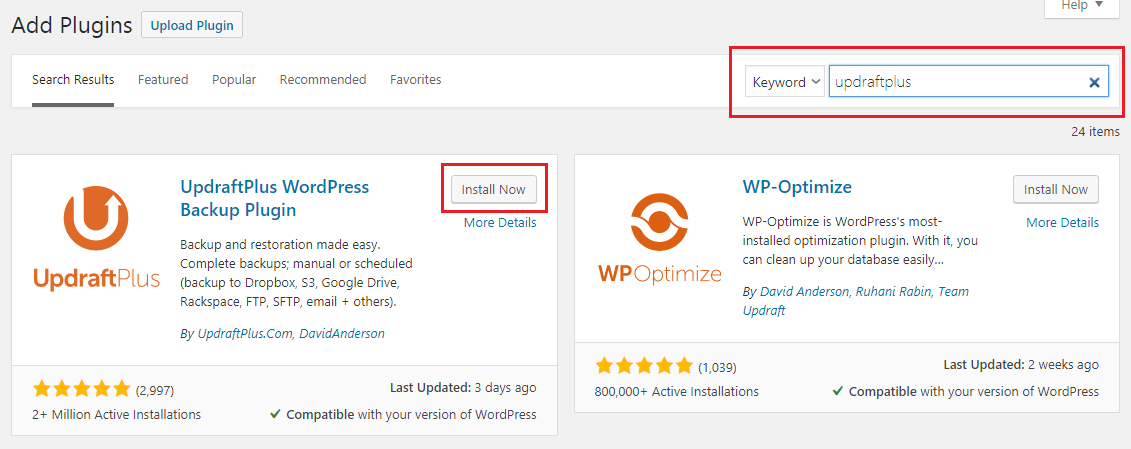
Task: Click the Add Plugins page heading
Action: [72, 25]
